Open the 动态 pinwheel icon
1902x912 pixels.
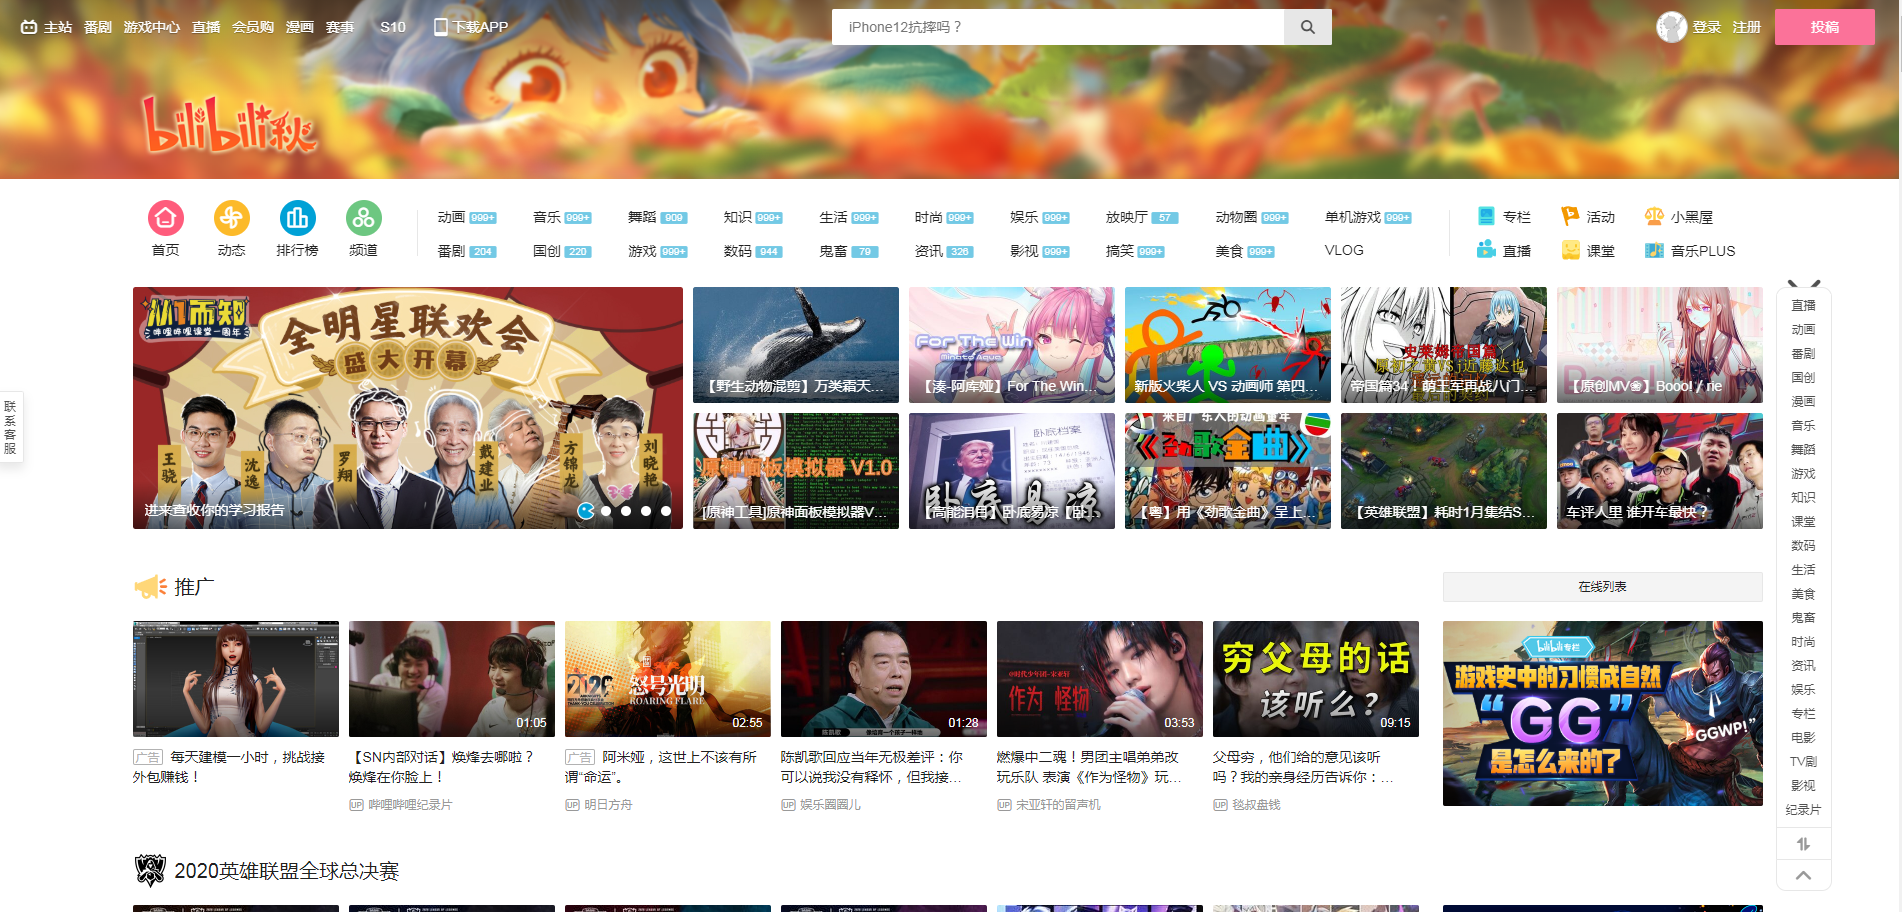coord(231,218)
